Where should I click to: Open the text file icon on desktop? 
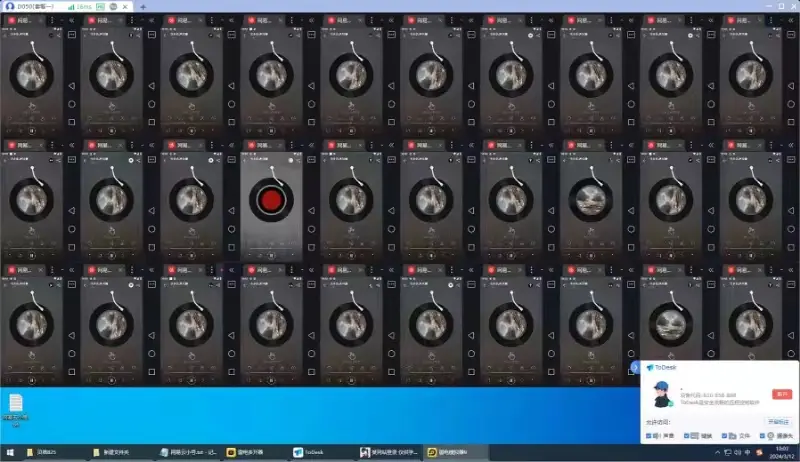tap(15, 409)
